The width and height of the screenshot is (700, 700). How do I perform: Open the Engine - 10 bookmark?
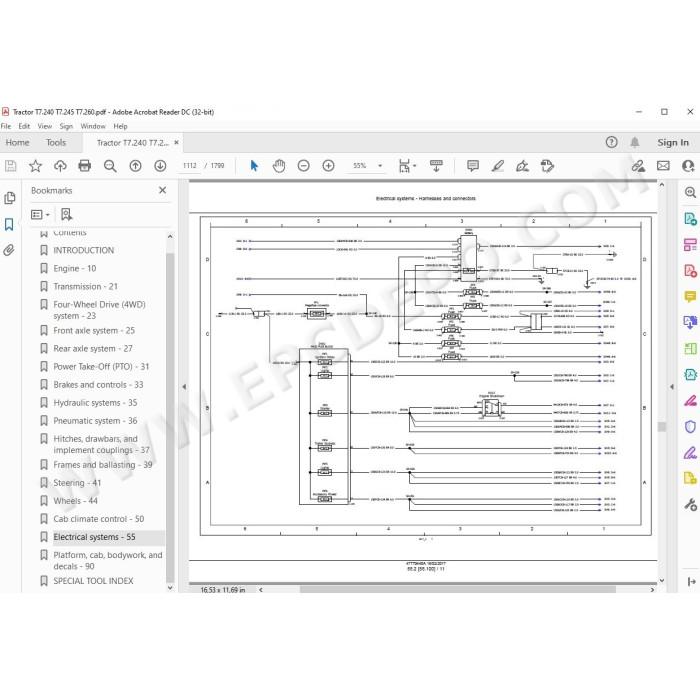tap(75, 268)
